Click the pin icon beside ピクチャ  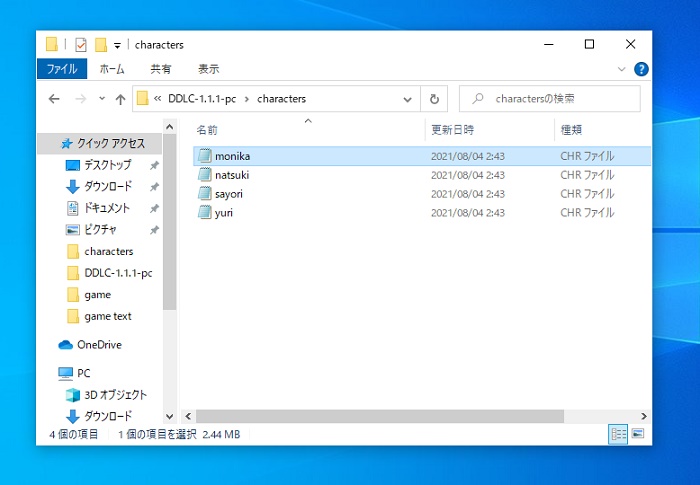pos(154,230)
